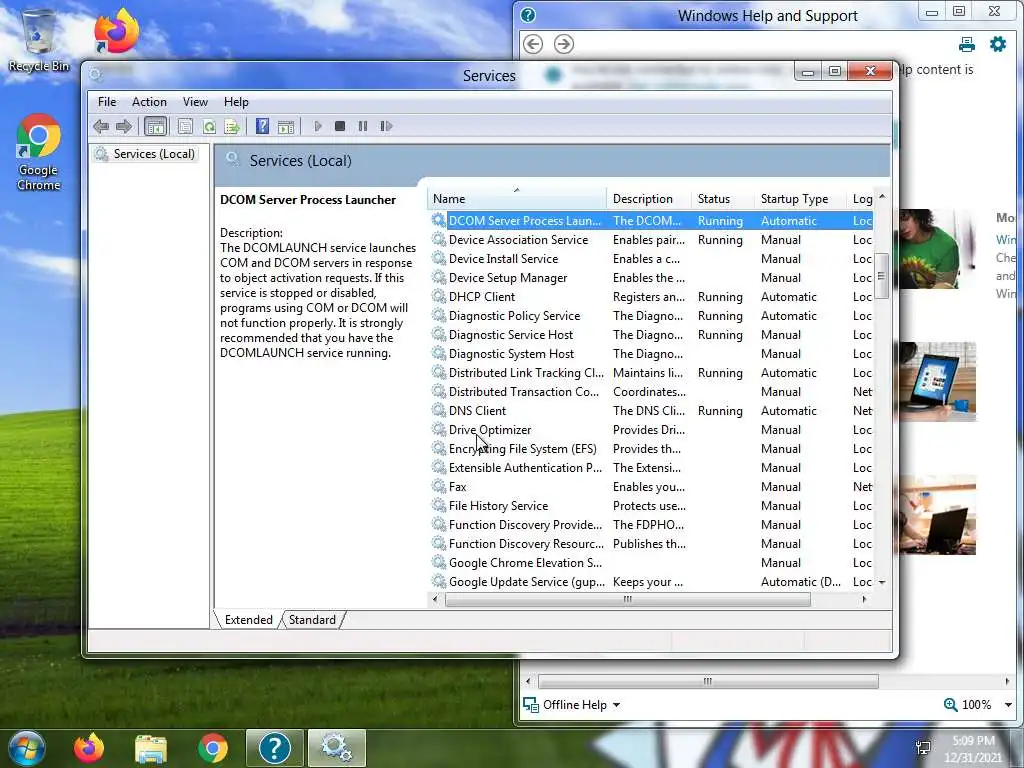
Task: Click the back arrow in Windows Help and Support
Action: tap(533, 44)
